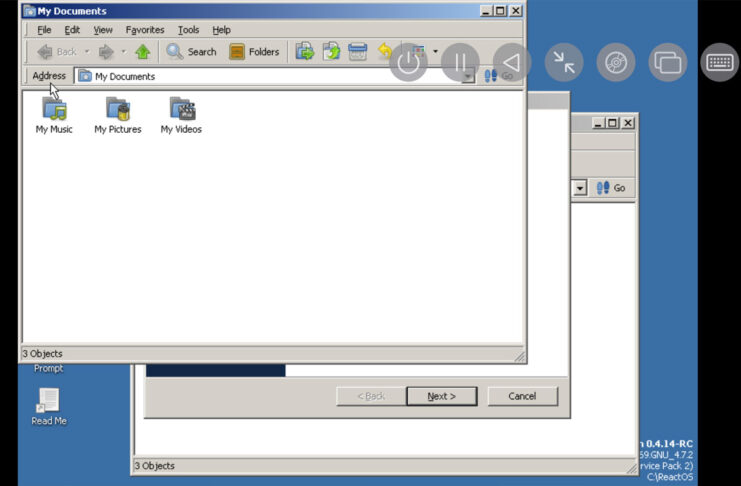Click the My Documents address bar icon
This screenshot has width=741, height=486.
(85, 76)
